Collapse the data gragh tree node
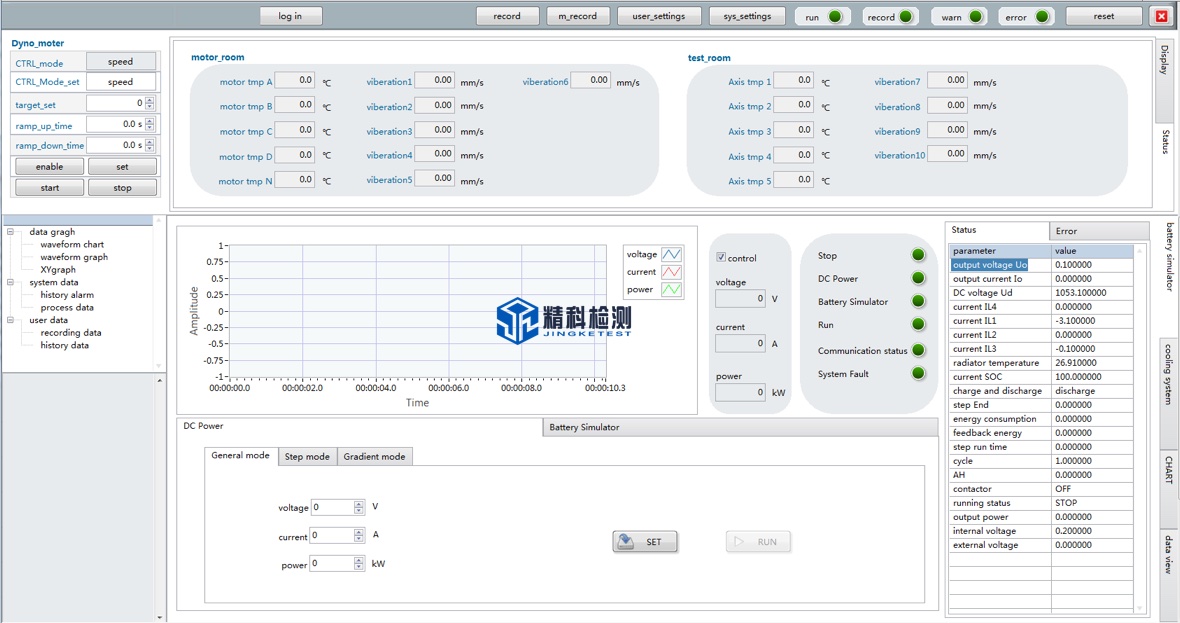 (x=11, y=232)
